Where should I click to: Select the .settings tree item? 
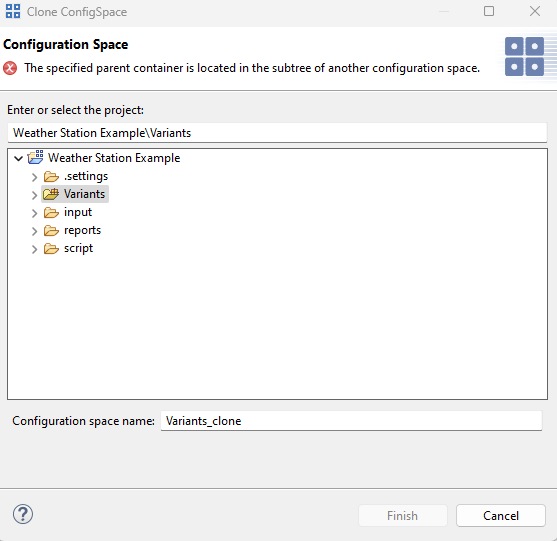point(86,176)
